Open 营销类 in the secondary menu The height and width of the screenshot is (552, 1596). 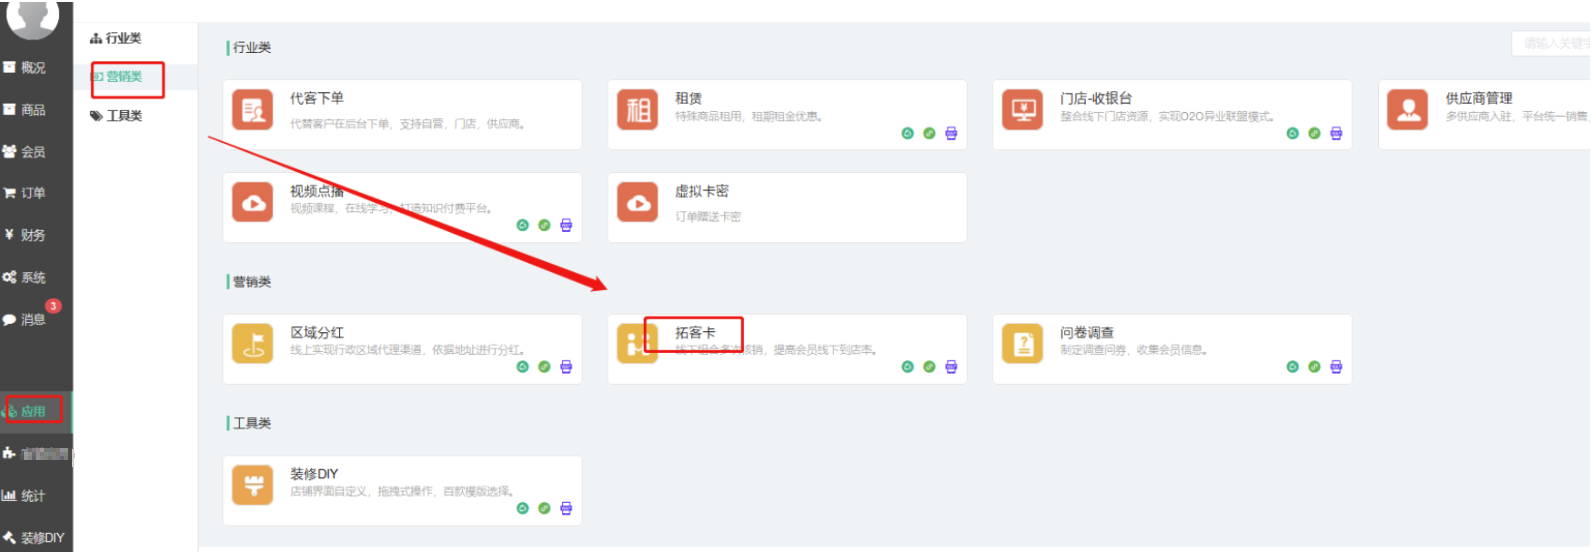(x=124, y=77)
